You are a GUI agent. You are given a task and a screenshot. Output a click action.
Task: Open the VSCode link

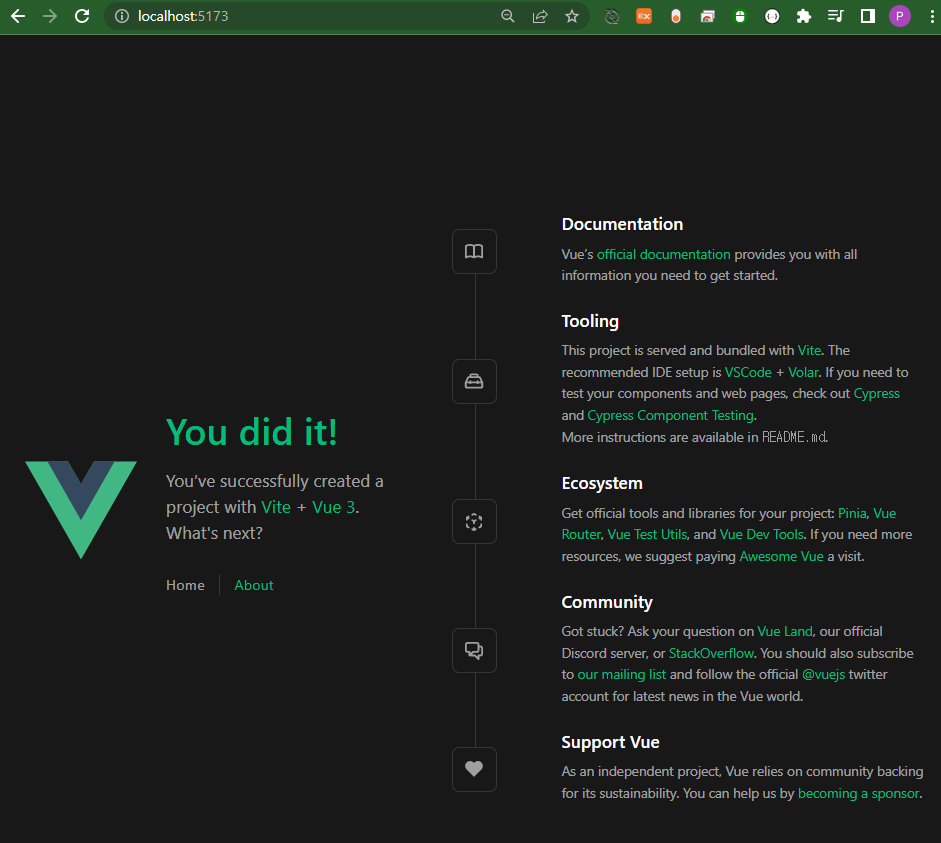click(748, 373)
